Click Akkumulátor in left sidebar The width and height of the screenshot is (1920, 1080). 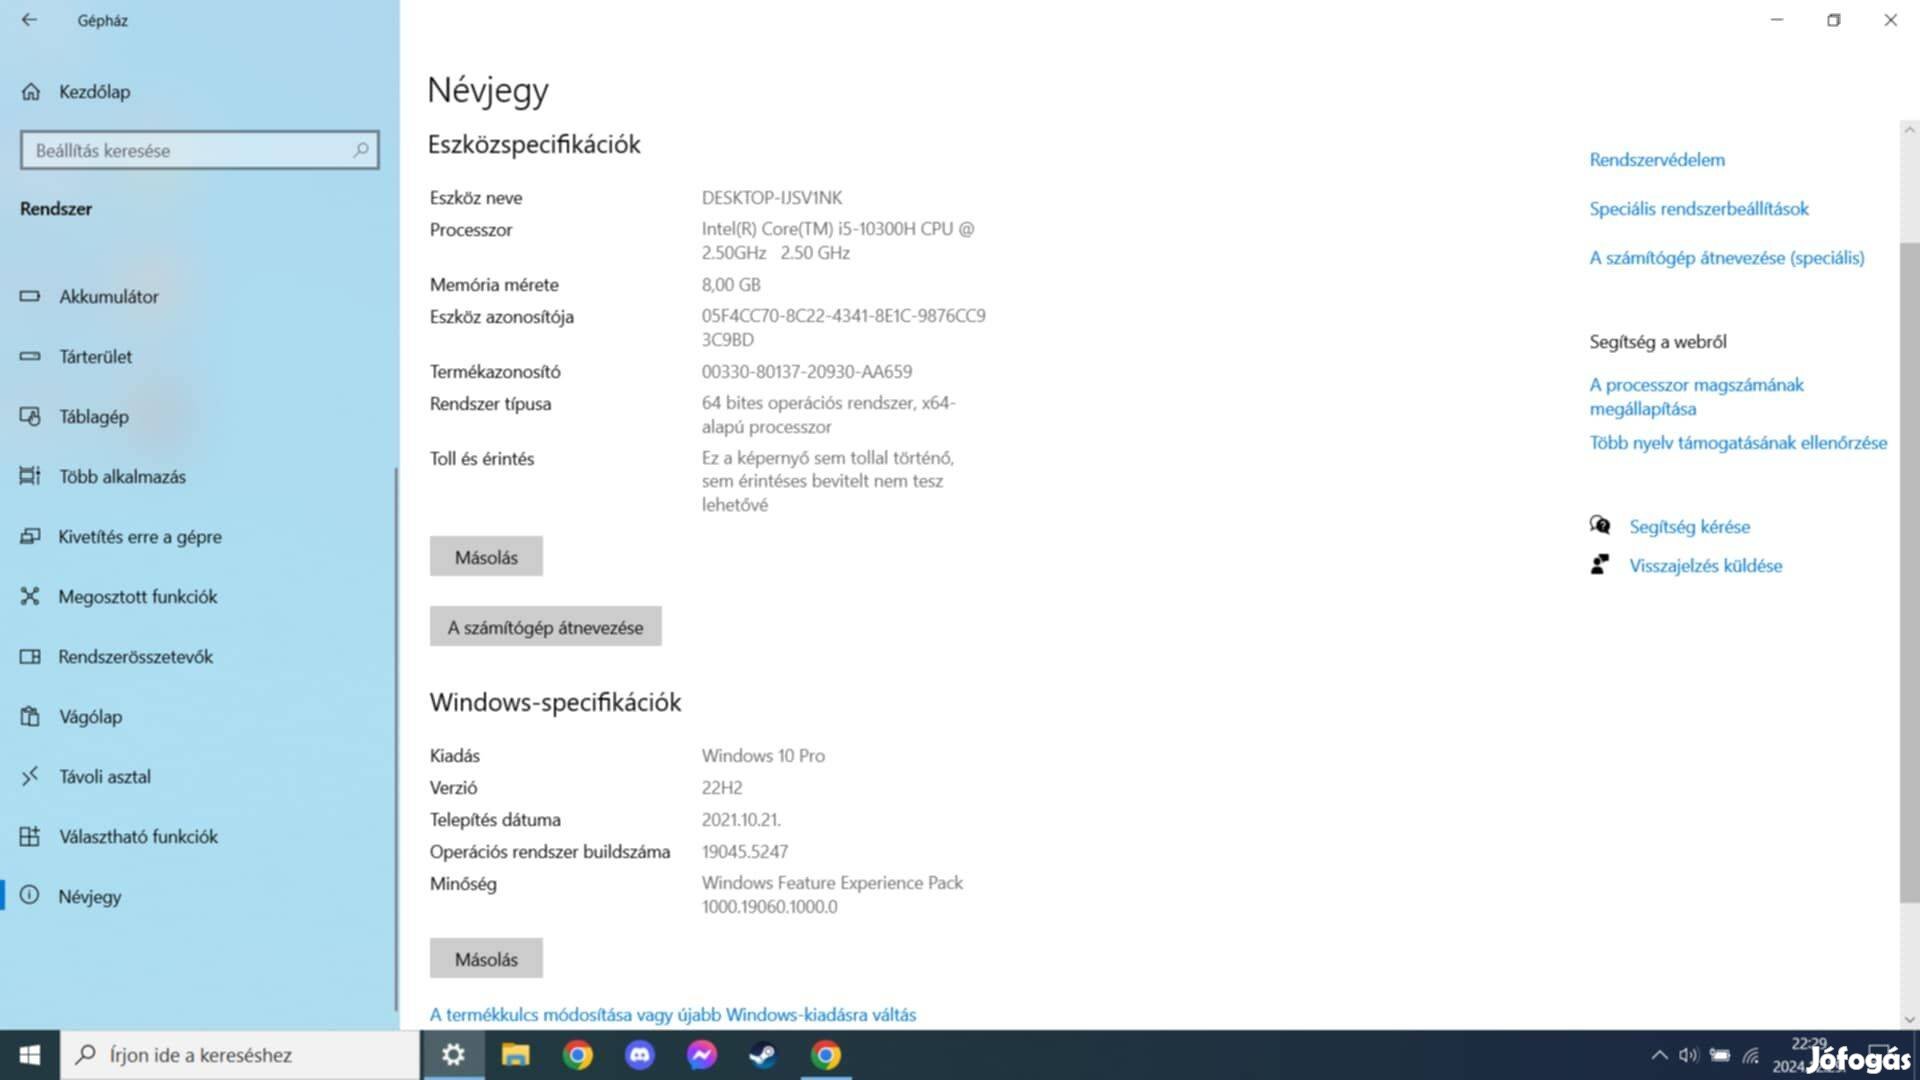click(108, 295)
